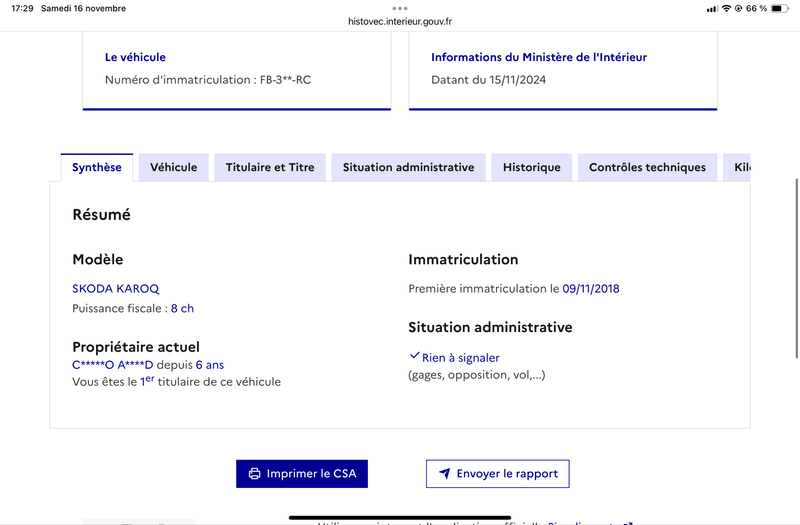Click the Le véhicule card heading
The image size is (800, 525).
[135, 57]
